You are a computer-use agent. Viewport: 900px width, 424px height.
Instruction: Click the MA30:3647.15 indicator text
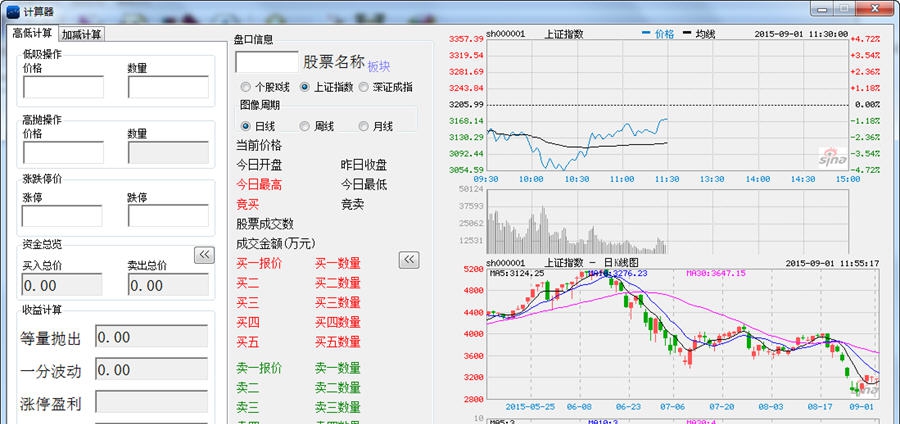point(716,273)
